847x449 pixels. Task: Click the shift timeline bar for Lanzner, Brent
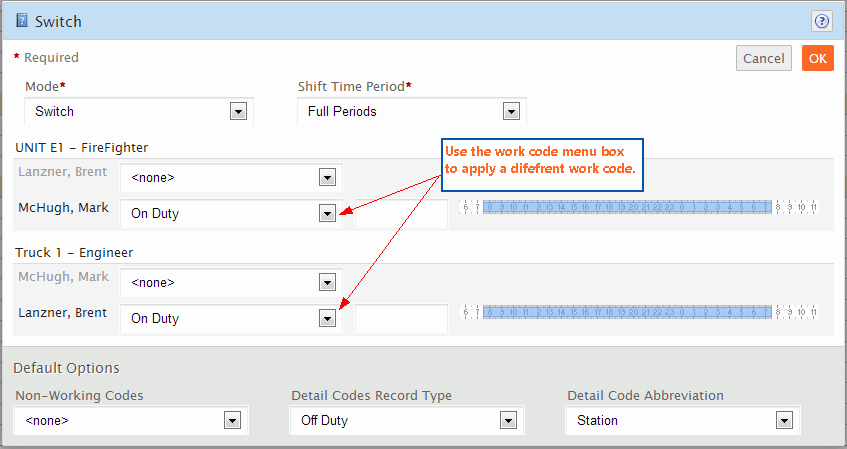tap(627, 312)
